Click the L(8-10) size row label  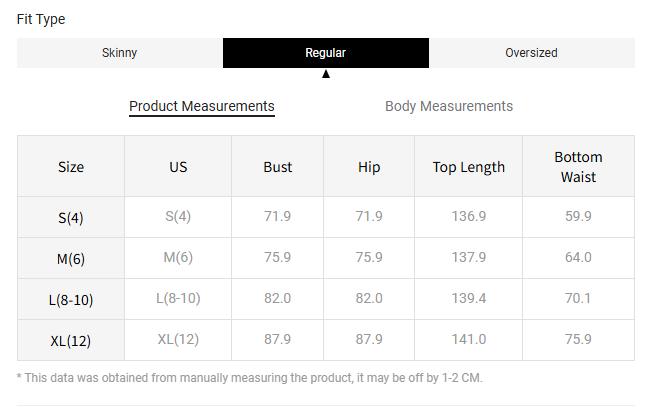pos(71,299)
